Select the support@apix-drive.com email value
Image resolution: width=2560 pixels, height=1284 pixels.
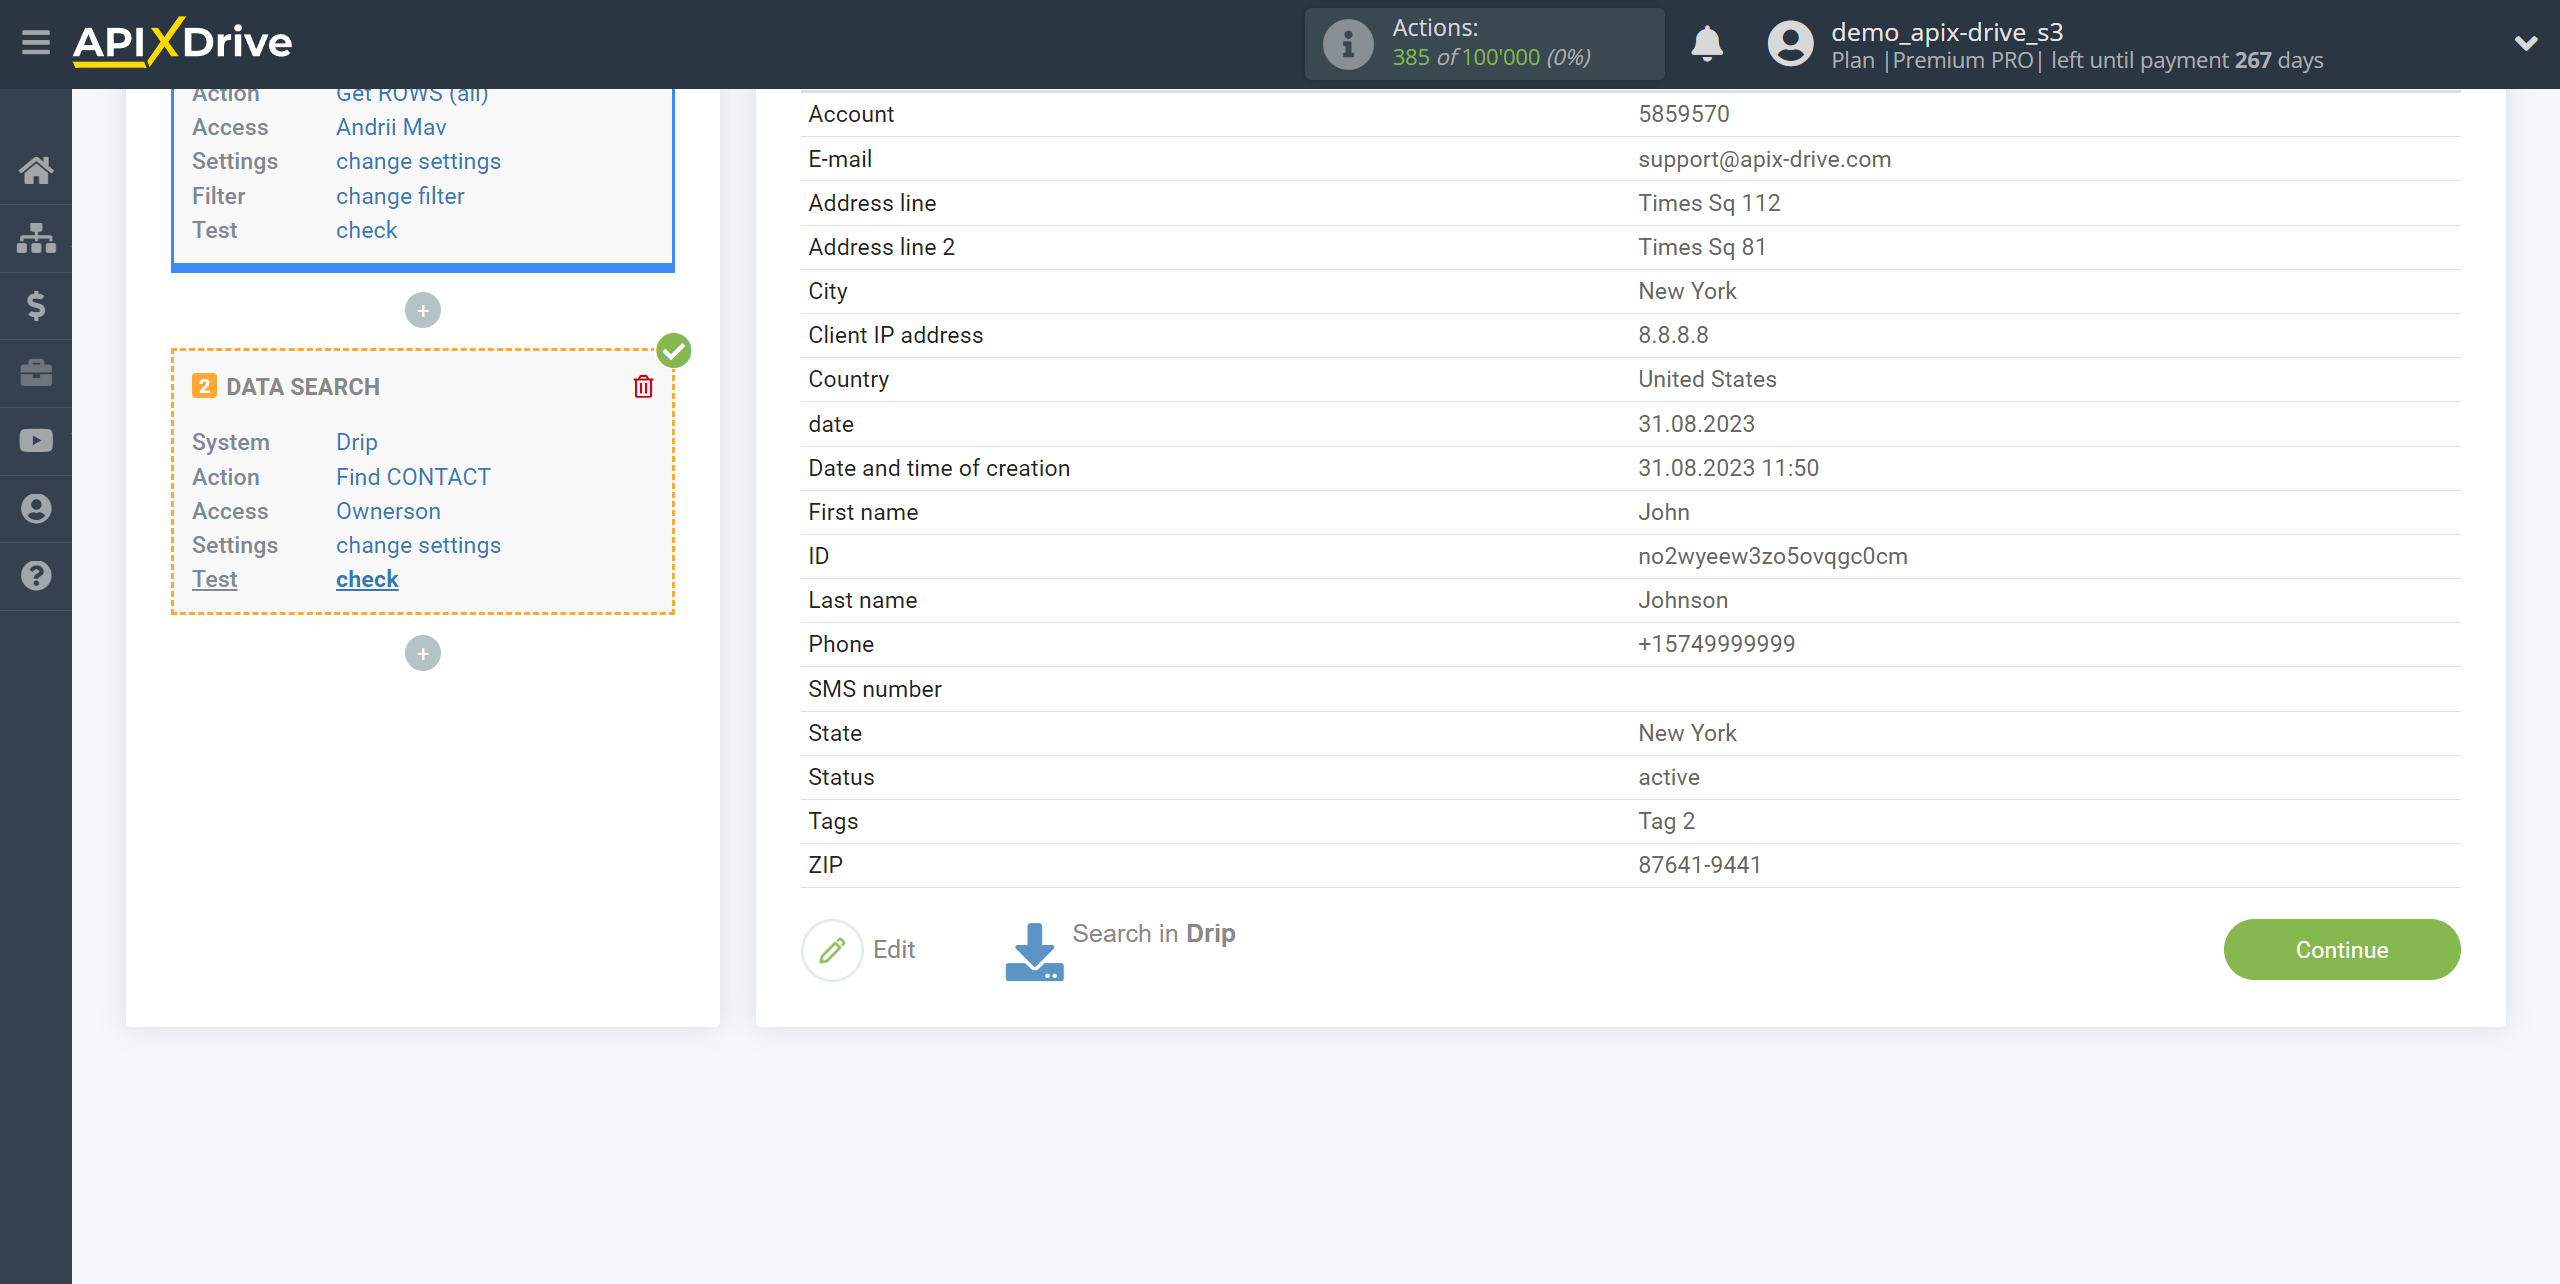1764,159
